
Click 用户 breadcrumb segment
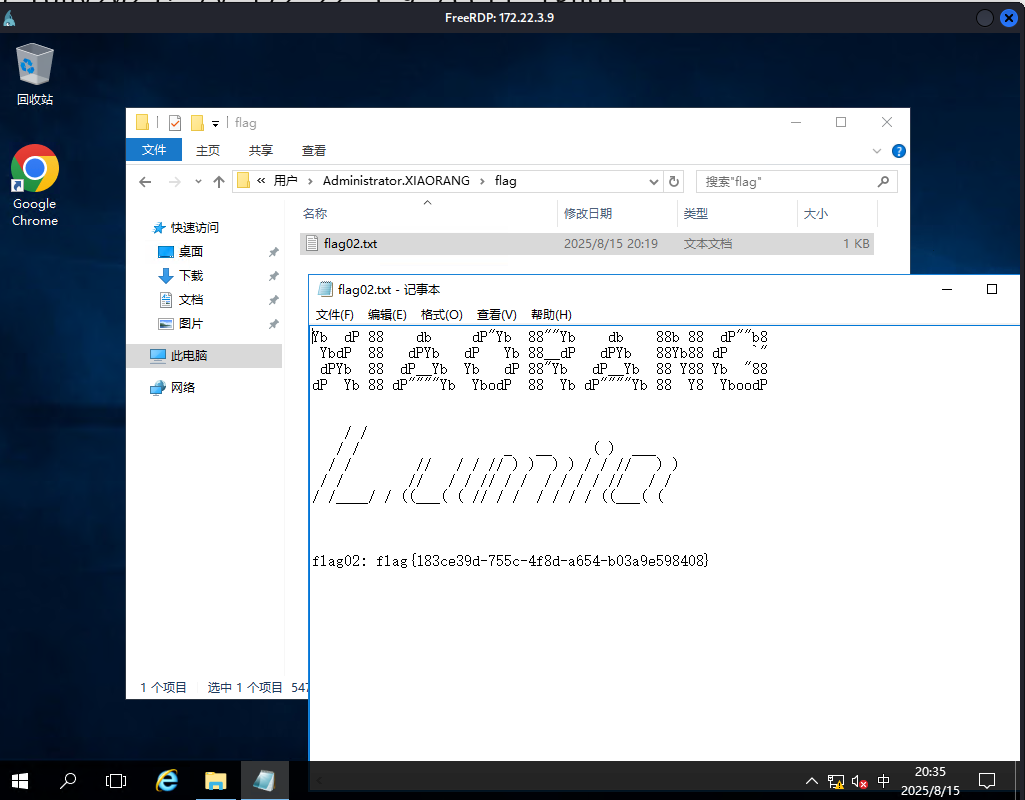(x=286, y=181)
